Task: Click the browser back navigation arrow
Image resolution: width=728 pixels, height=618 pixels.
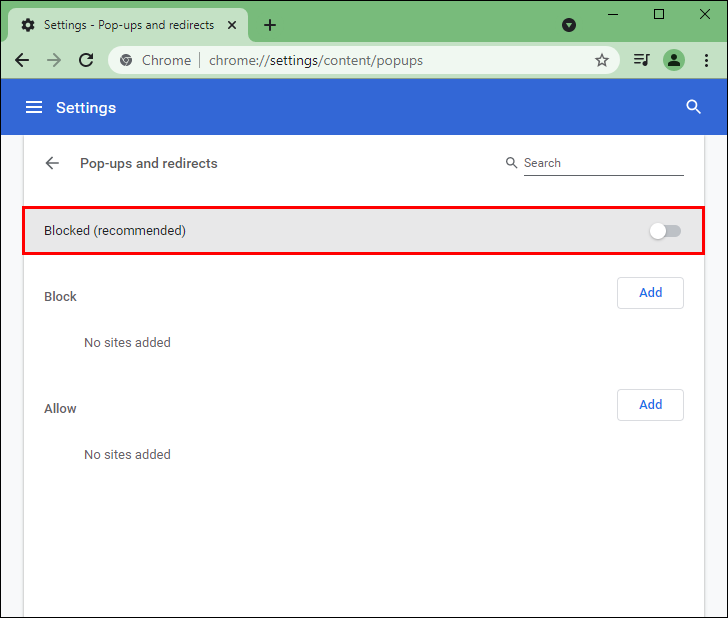Action: (x=22, y=60)
